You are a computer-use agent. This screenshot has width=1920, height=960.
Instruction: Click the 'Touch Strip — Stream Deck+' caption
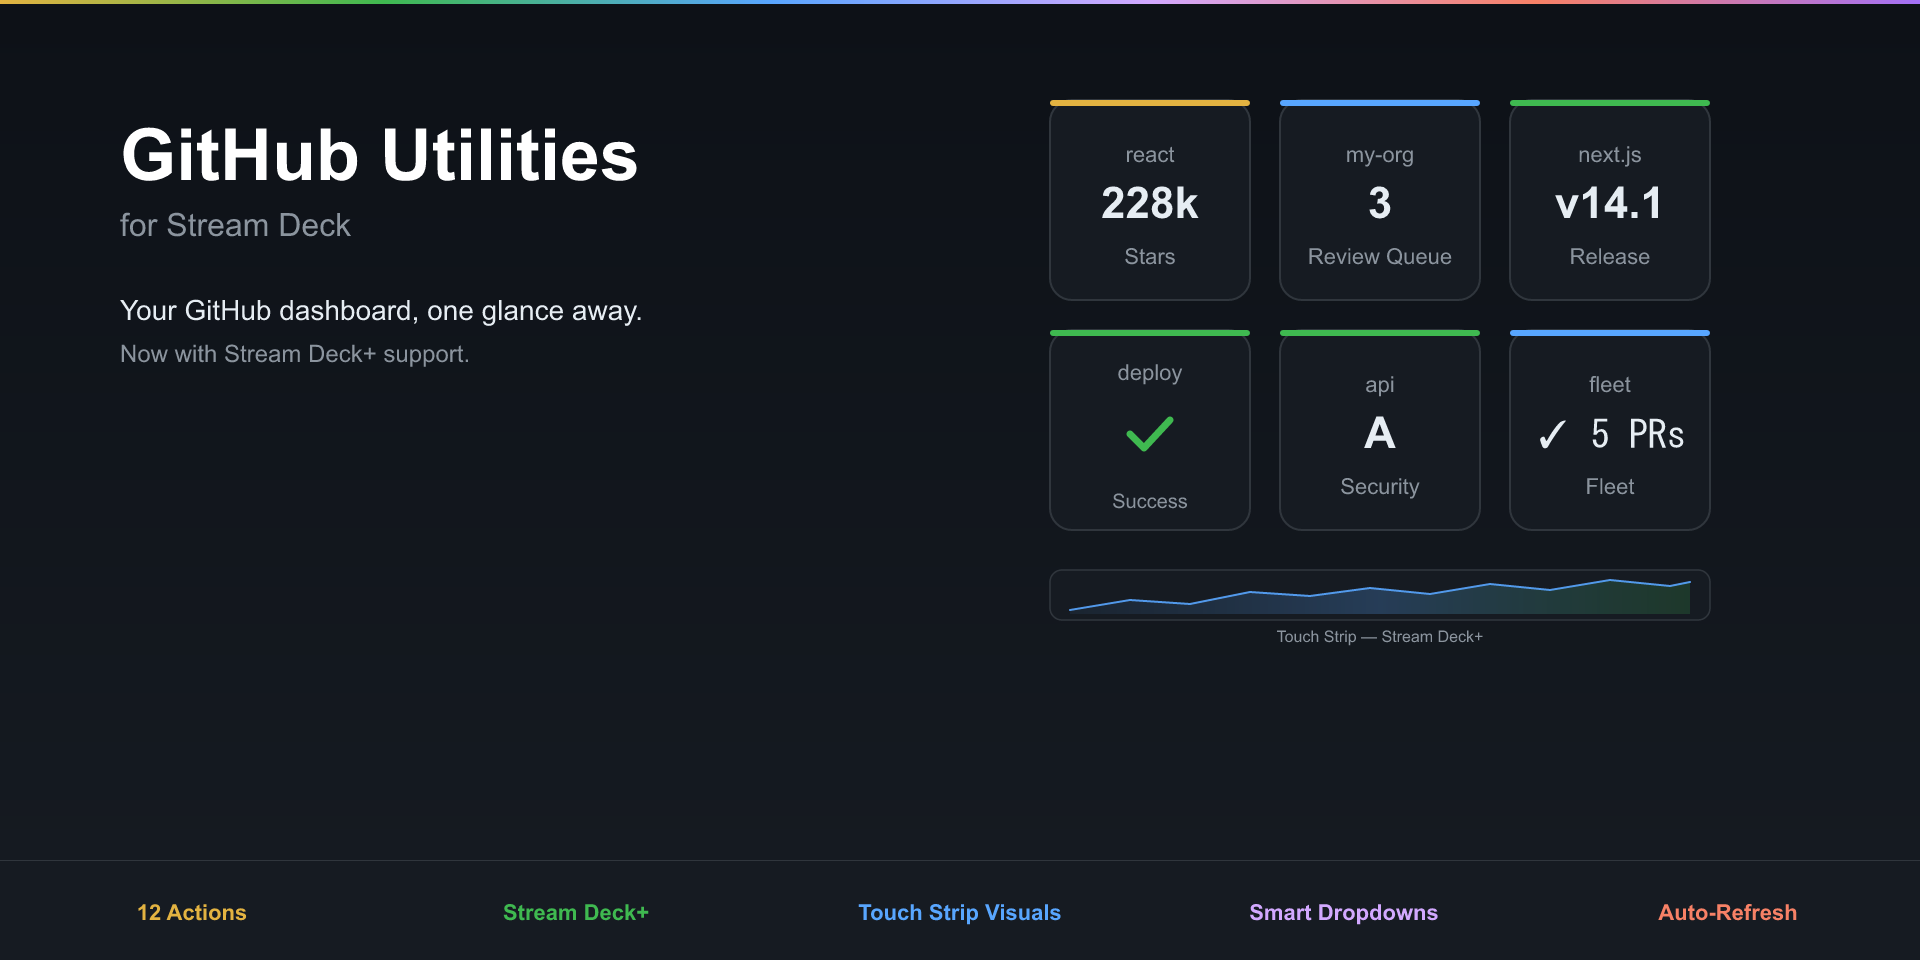tap(1380, 637)
